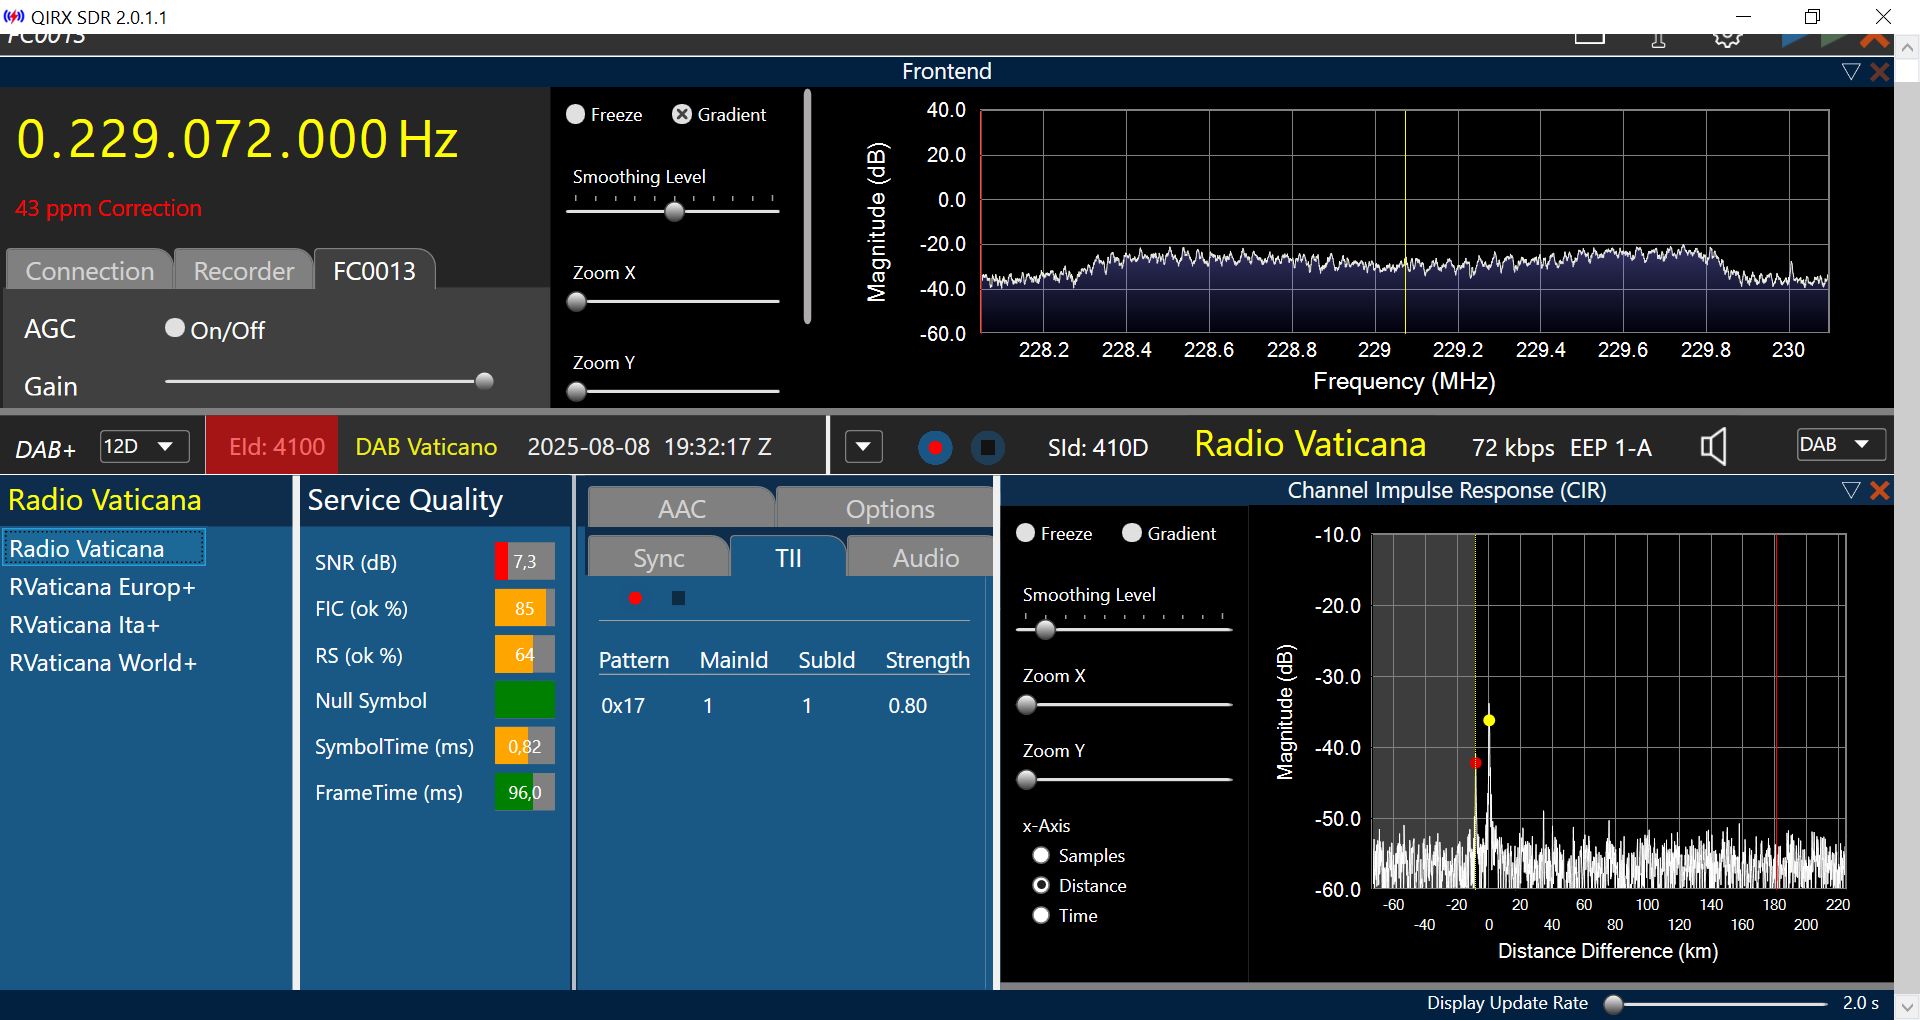Open the Recorder tab
The width and height of the screenshot is (1920, 1020).
click(x=243, y=271)
